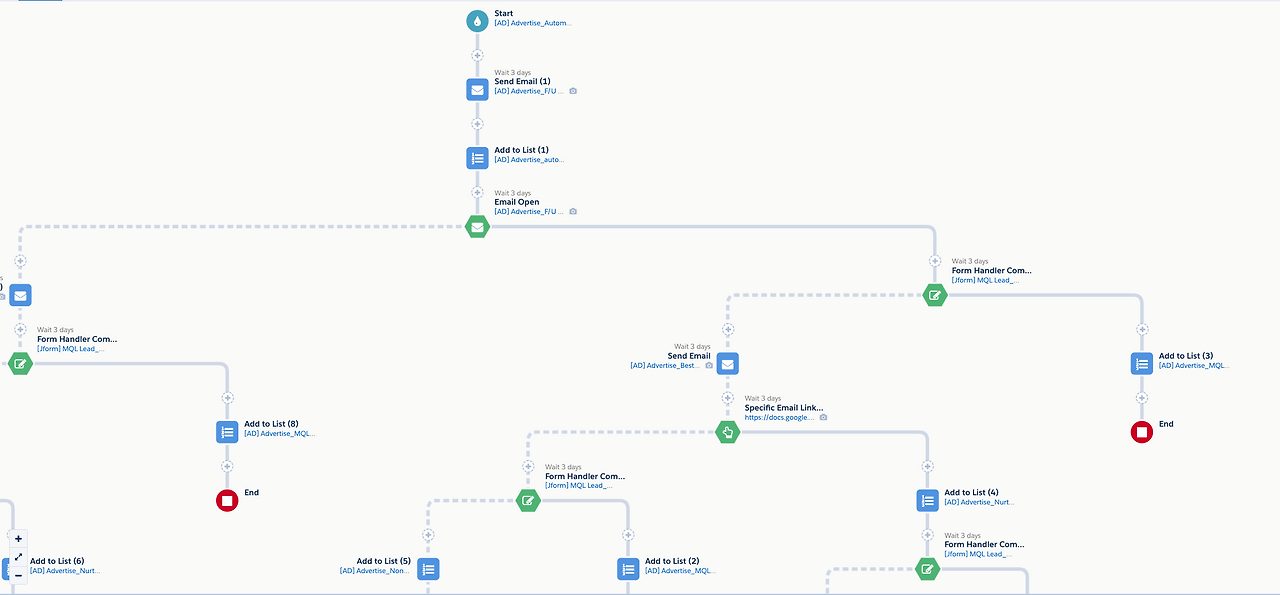The image size is (1280, 595).
Task: Click camera icon next to Advertise_Best email
Action: click(x=709, y=366)
